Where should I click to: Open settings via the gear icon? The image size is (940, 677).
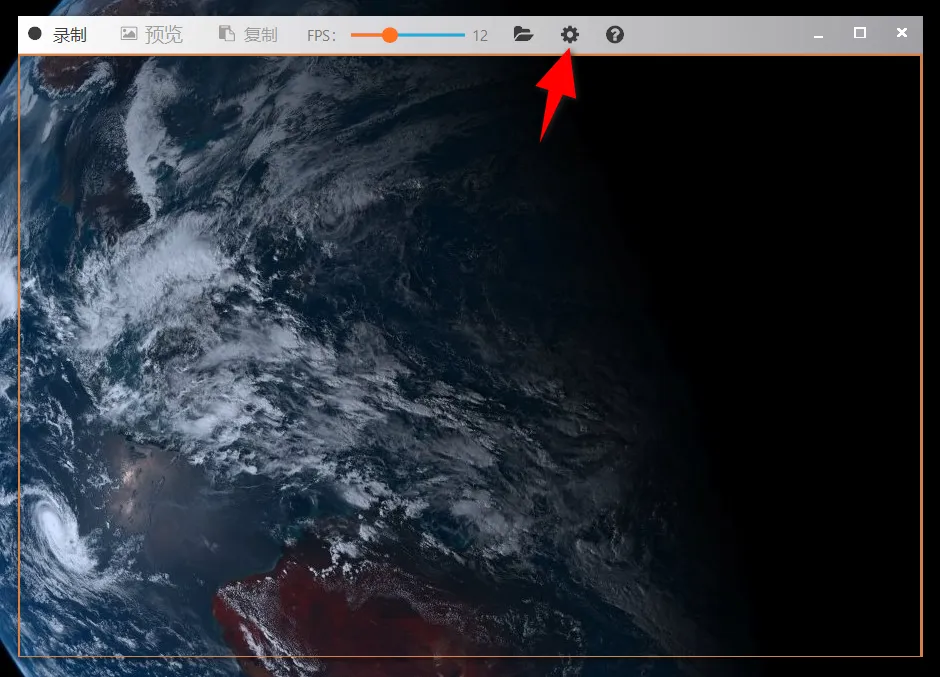click(x=570, y=34)
